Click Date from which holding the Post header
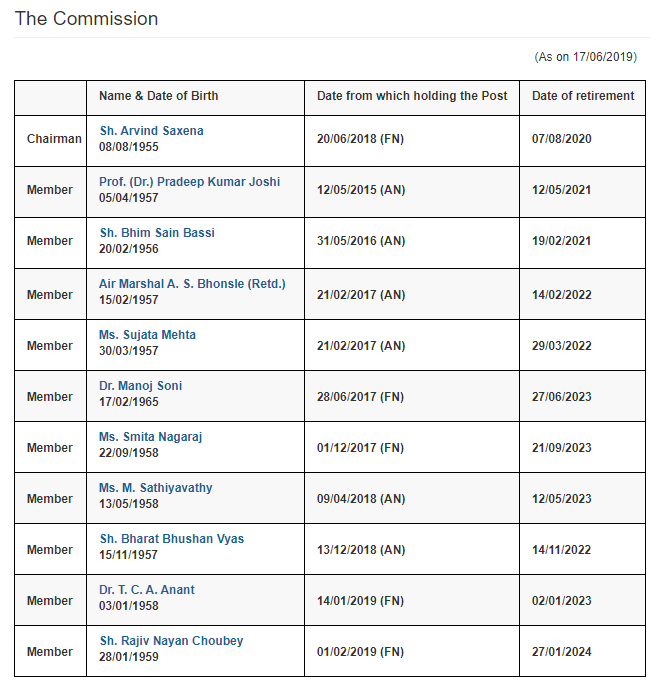The image size is (662, 690). (412, 96)
